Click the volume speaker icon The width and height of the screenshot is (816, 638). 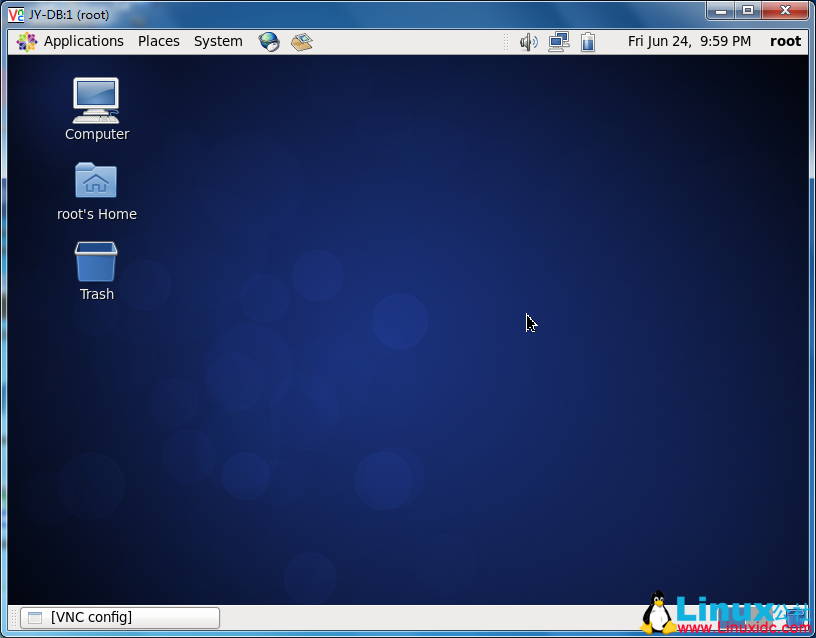coord(529,42)
